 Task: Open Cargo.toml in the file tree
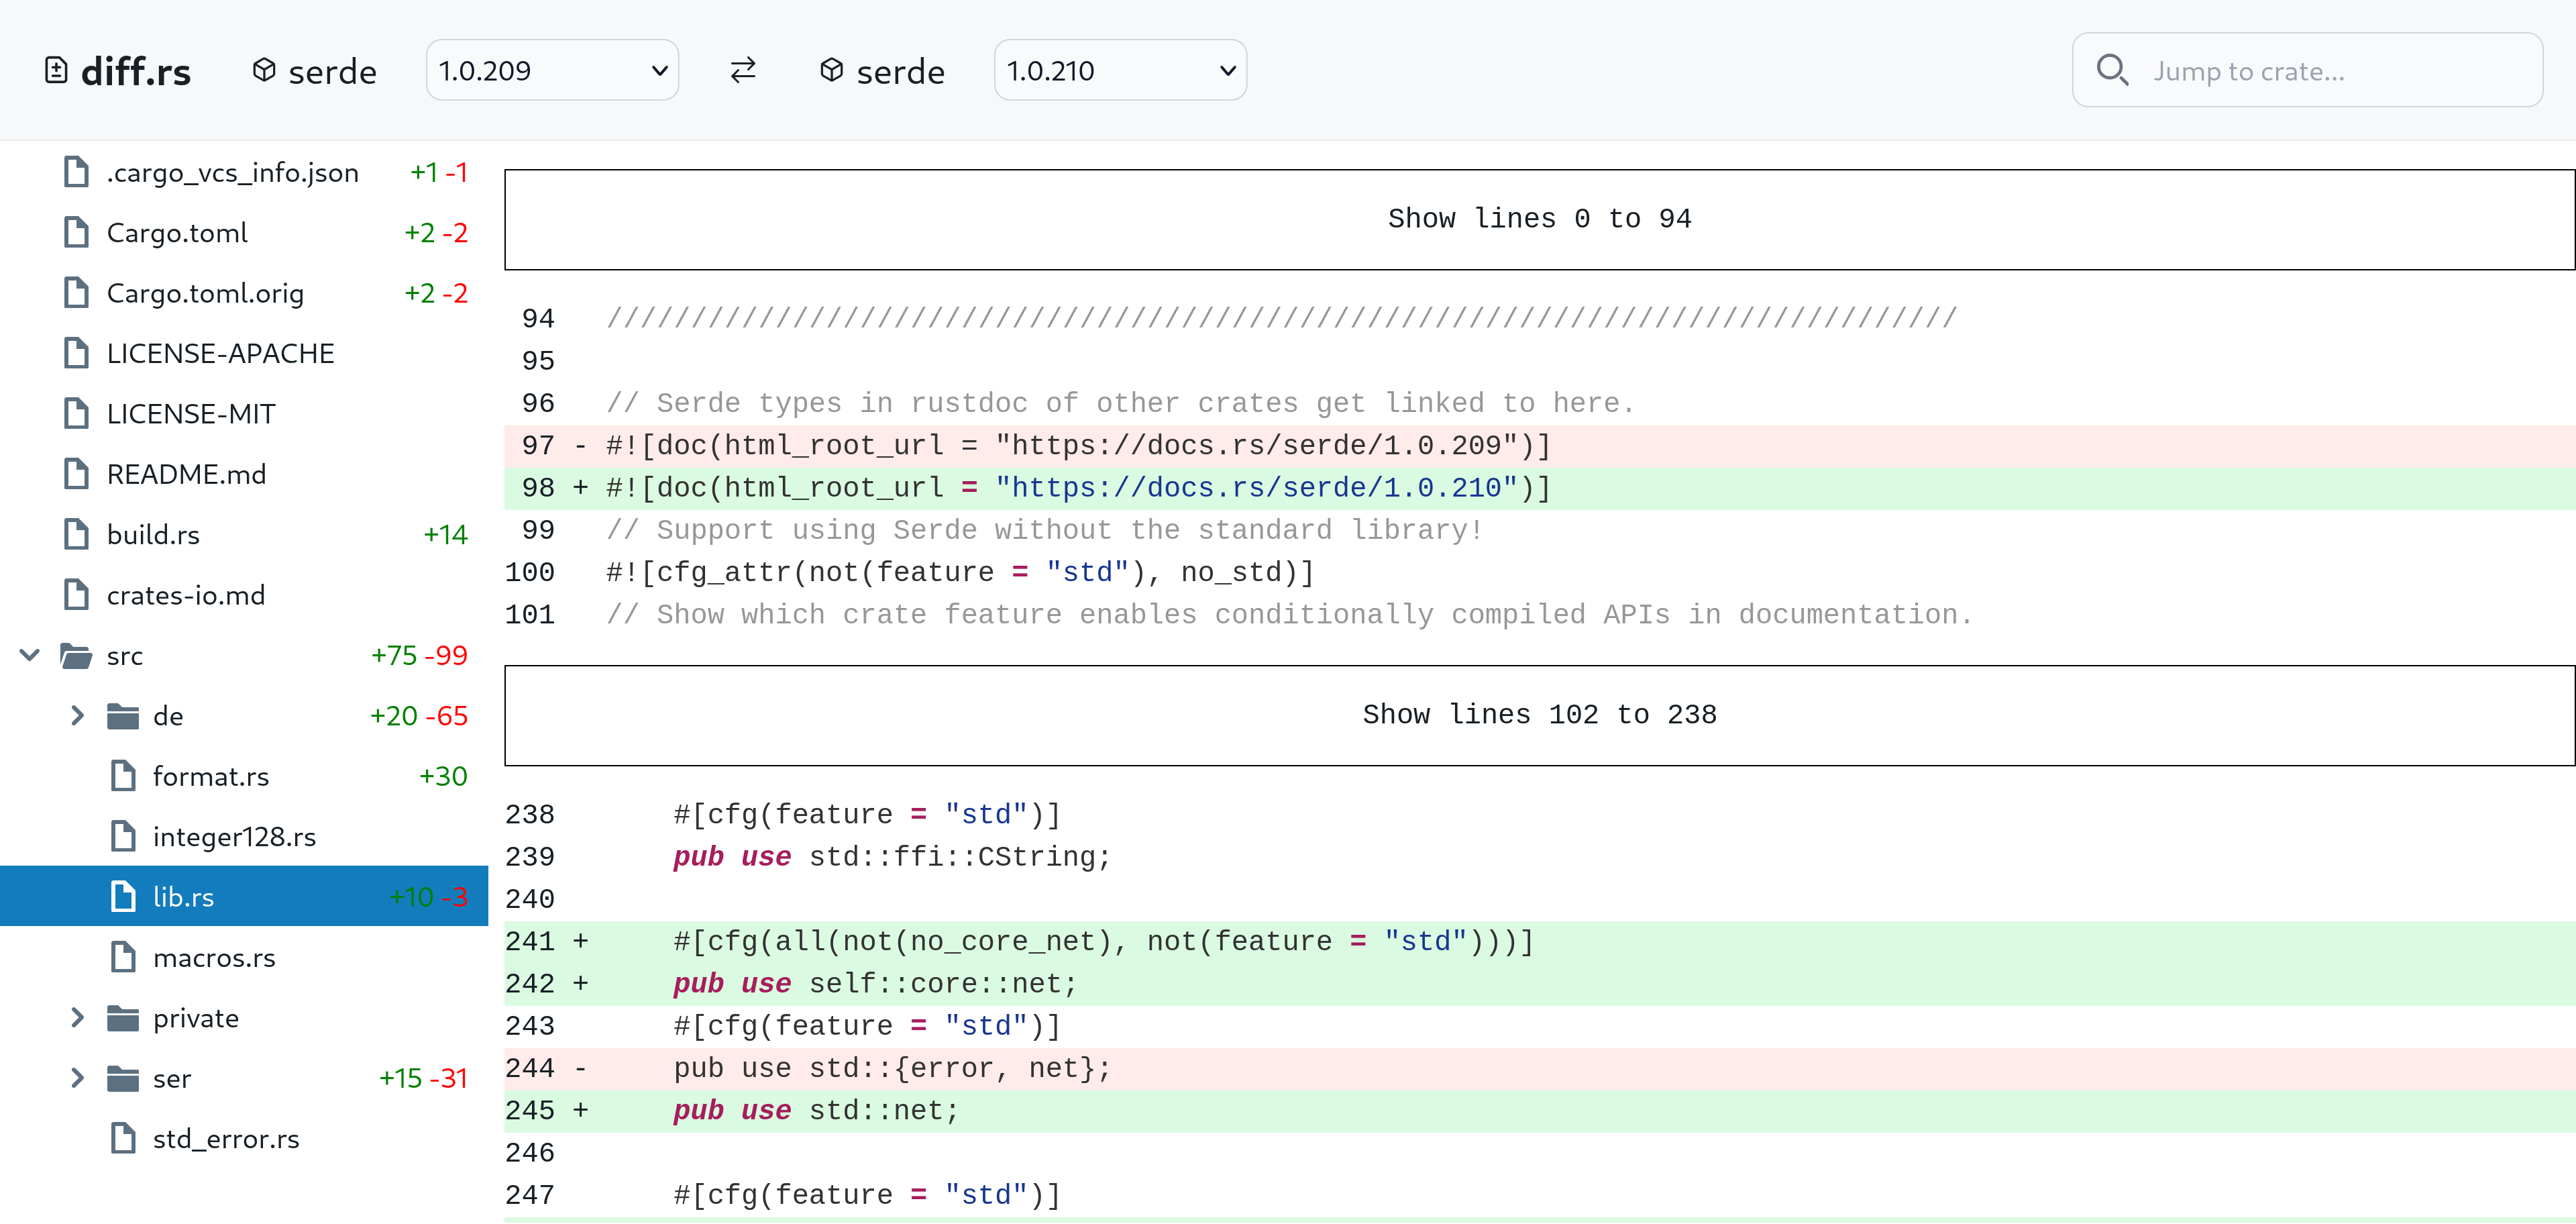177,233
